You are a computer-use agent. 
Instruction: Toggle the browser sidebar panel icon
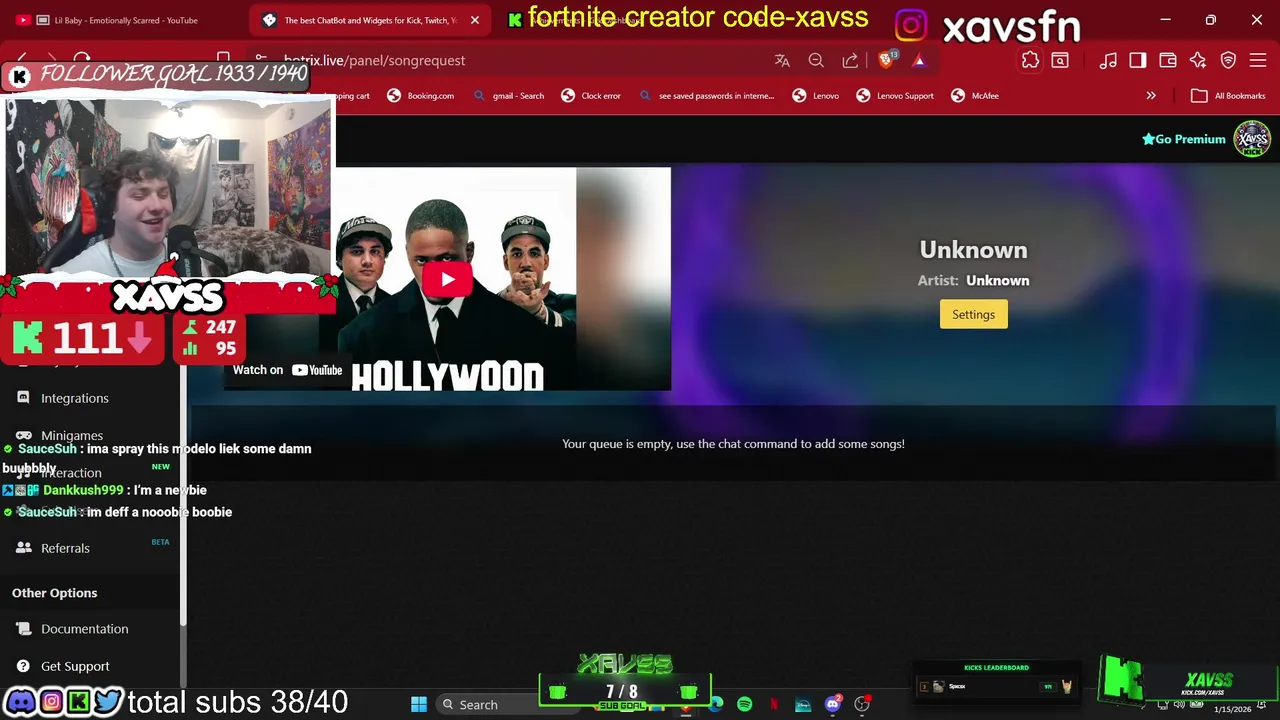click(1138, 60)
